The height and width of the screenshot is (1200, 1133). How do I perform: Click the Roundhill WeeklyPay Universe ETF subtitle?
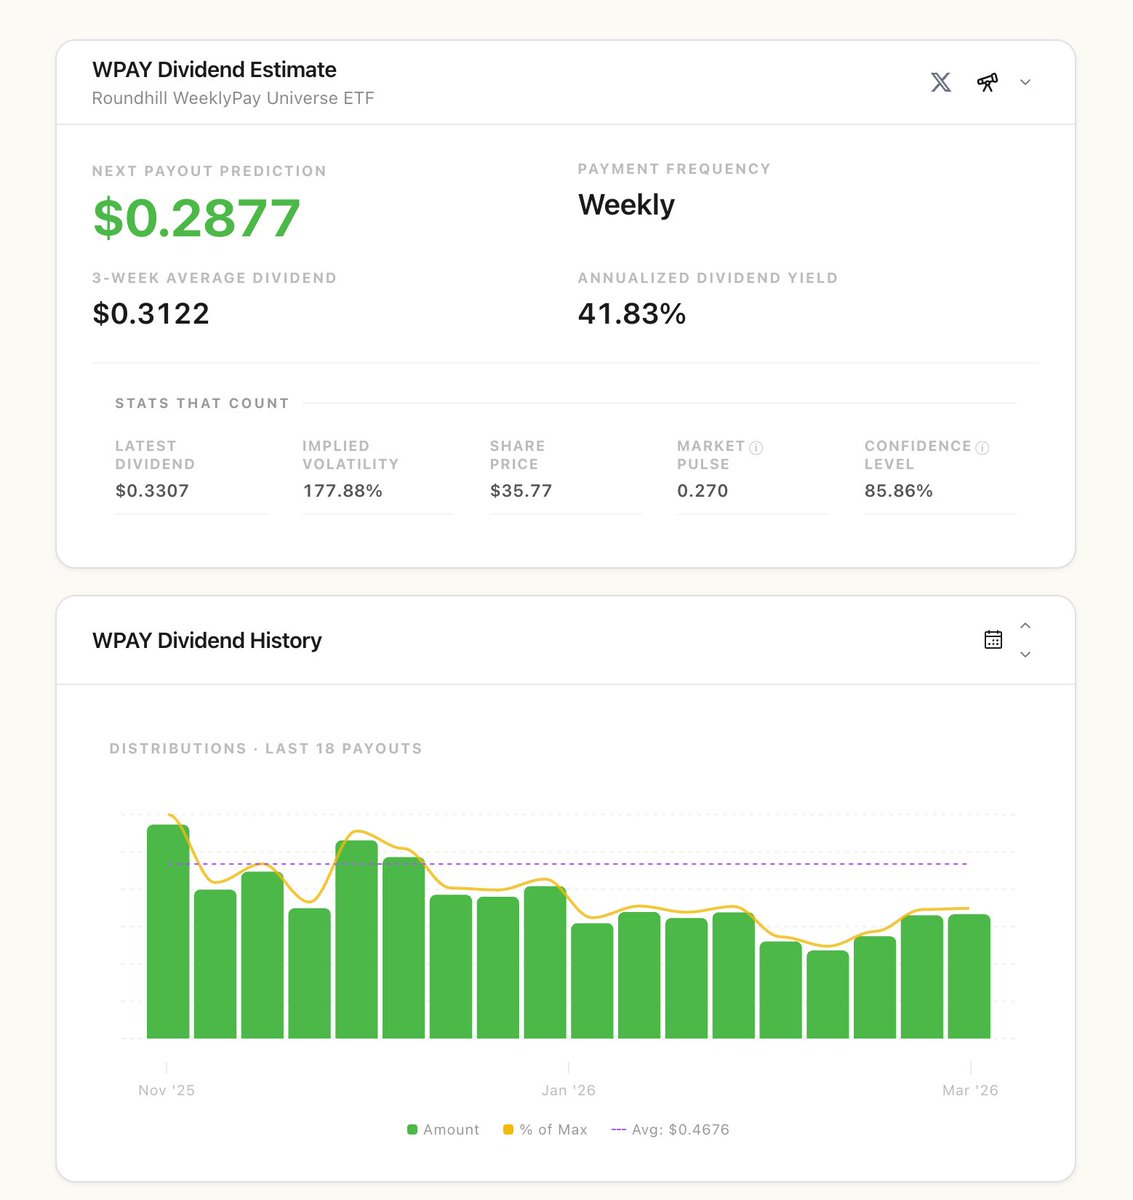click(x=233, y=98)
